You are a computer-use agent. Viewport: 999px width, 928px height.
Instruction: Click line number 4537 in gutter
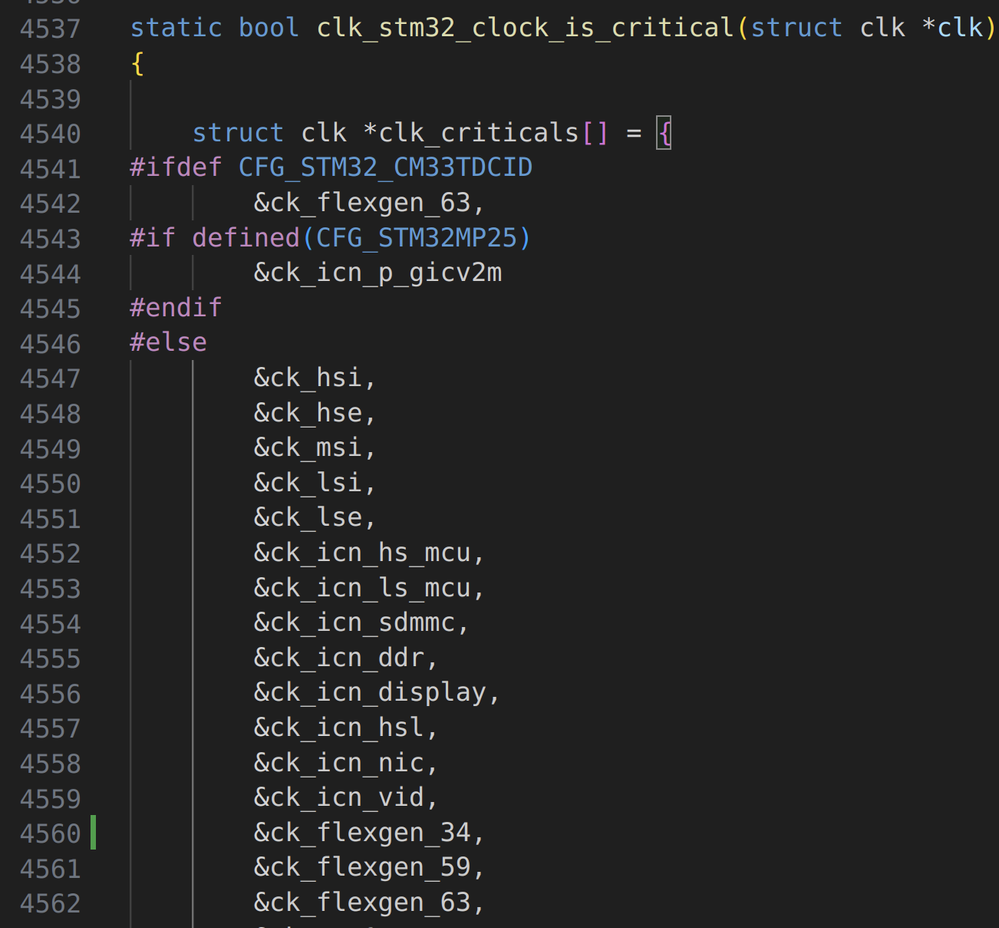click(50, 29)
